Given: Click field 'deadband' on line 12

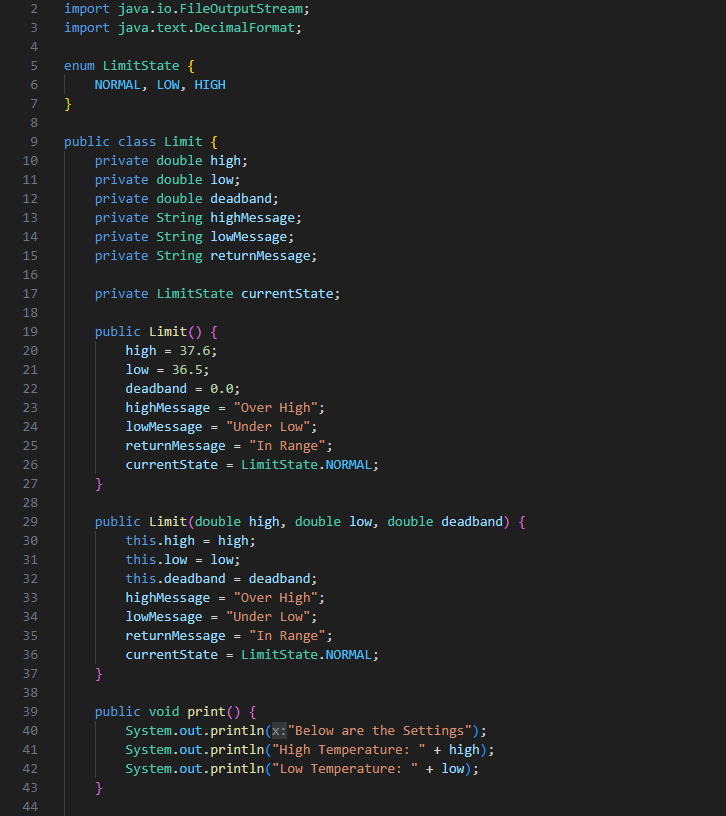Looking at the screenshot, I should 241,199.
